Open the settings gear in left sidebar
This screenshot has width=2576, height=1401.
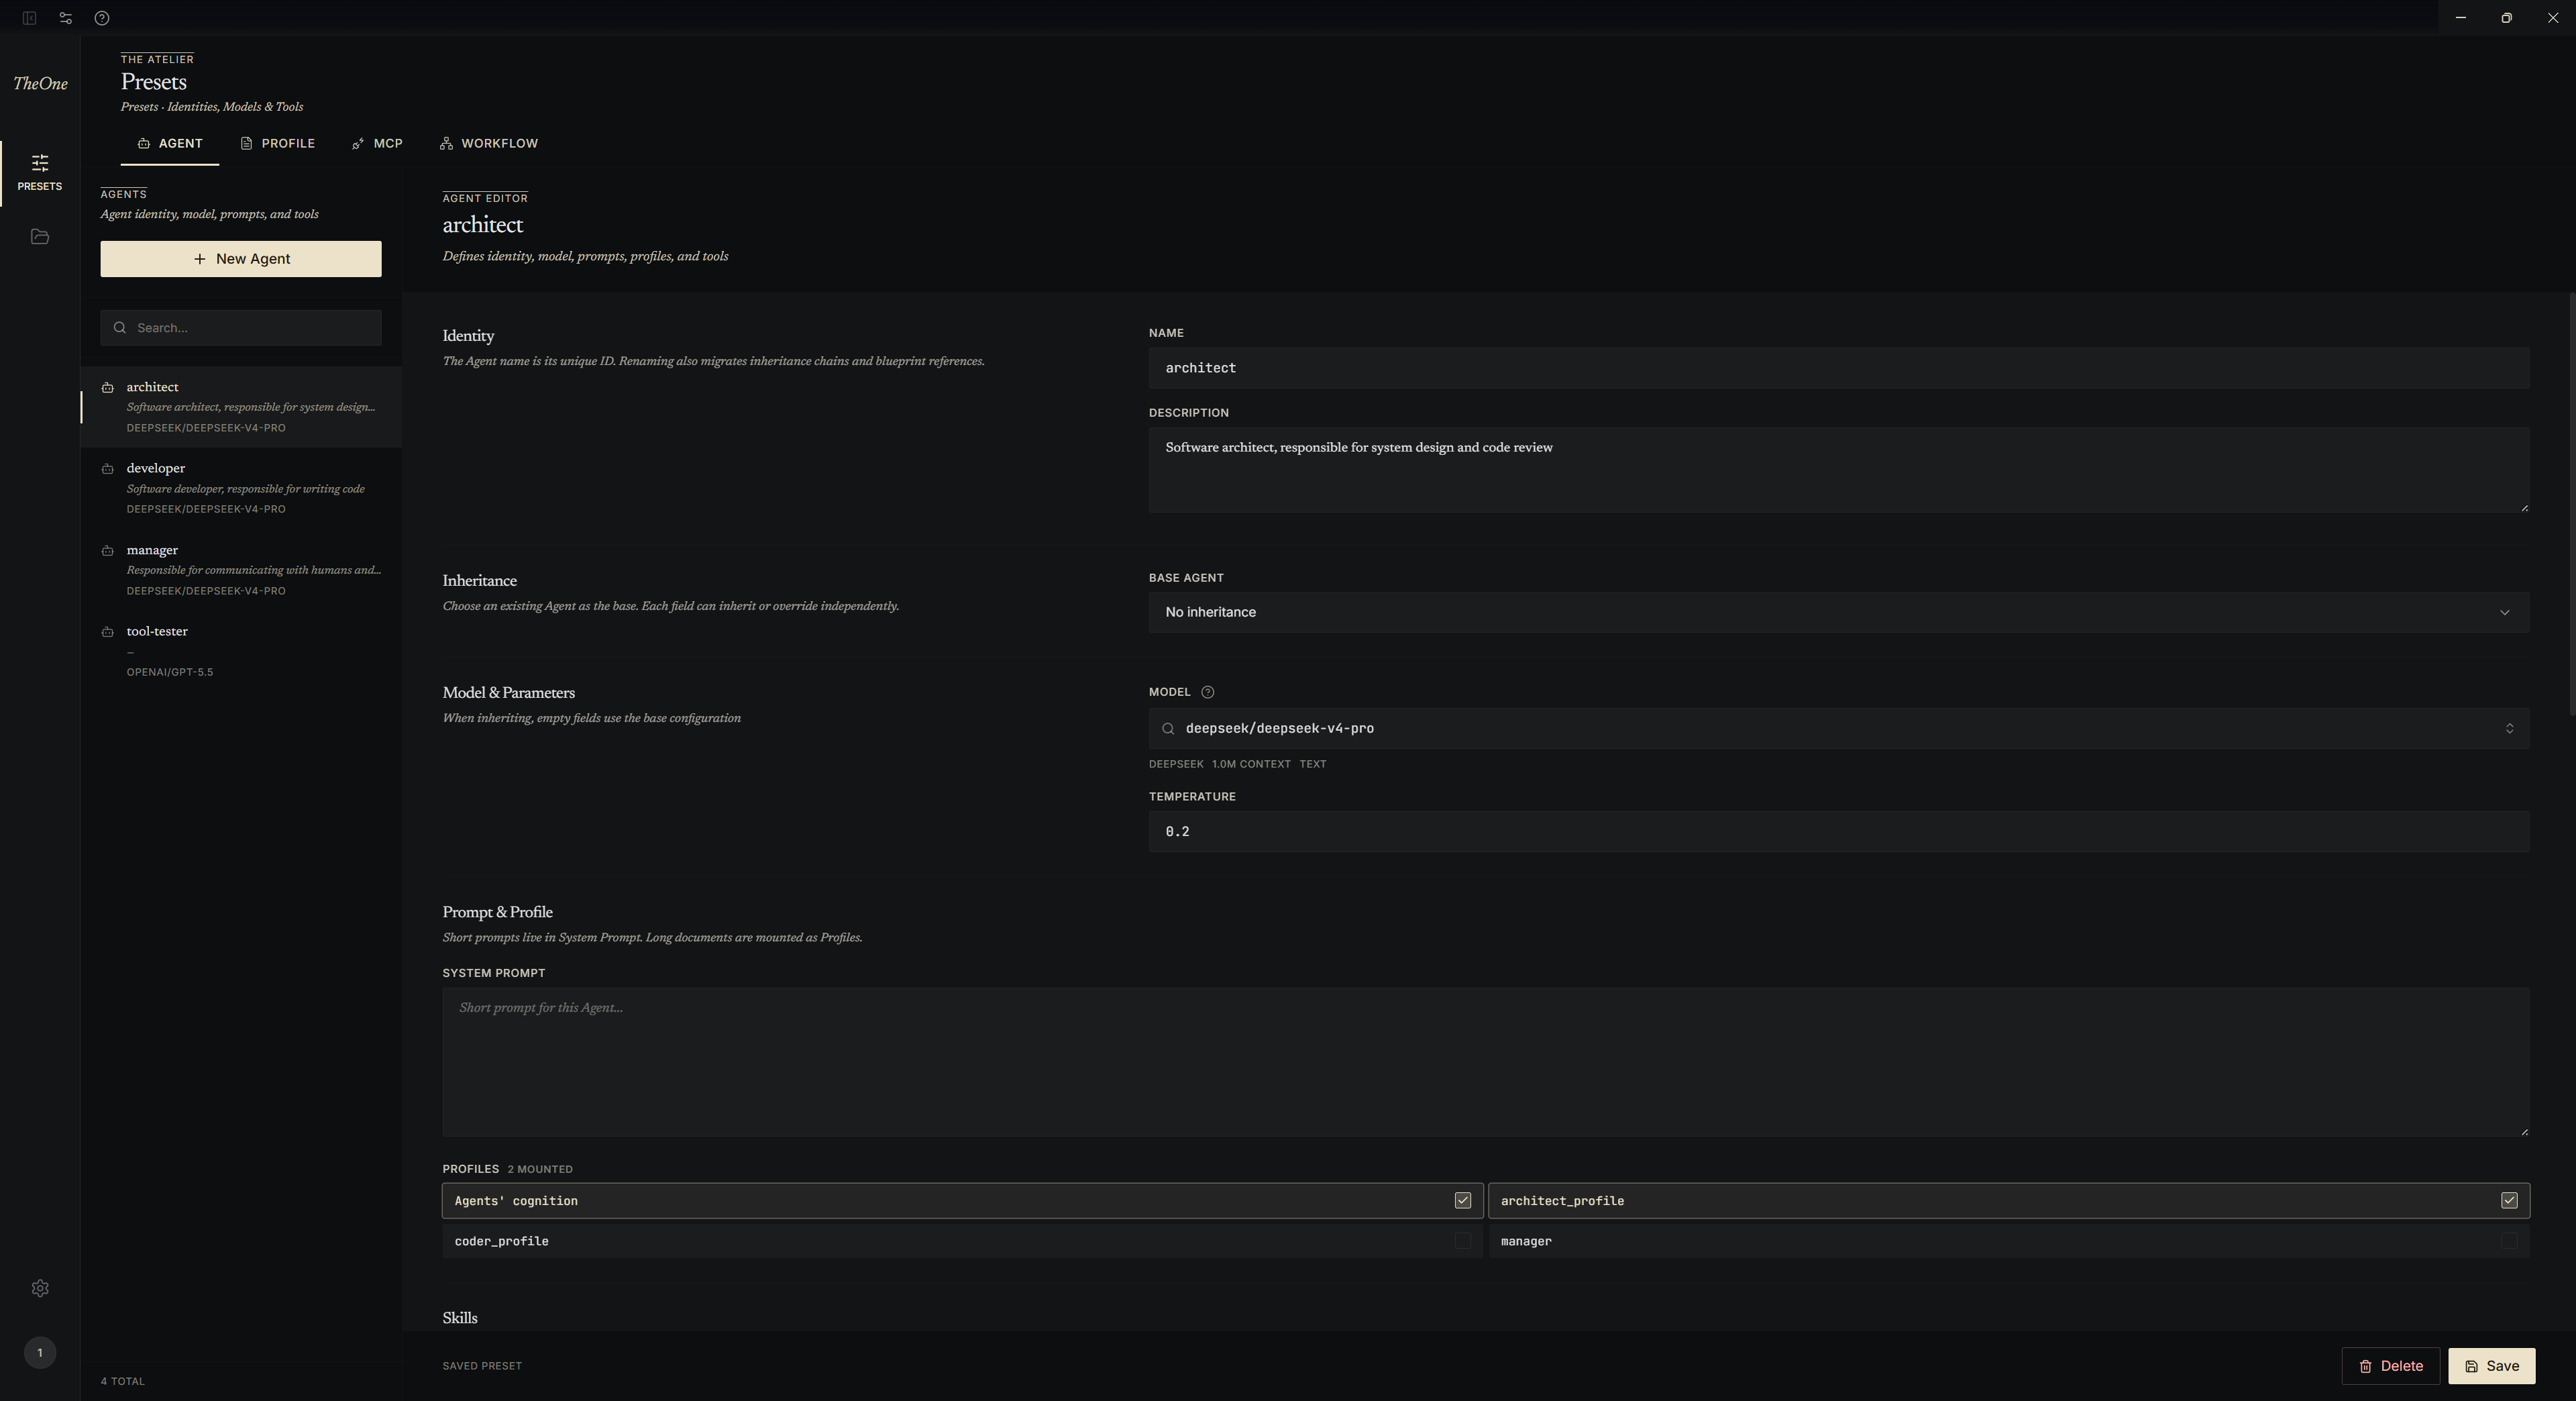(40, 1288)
